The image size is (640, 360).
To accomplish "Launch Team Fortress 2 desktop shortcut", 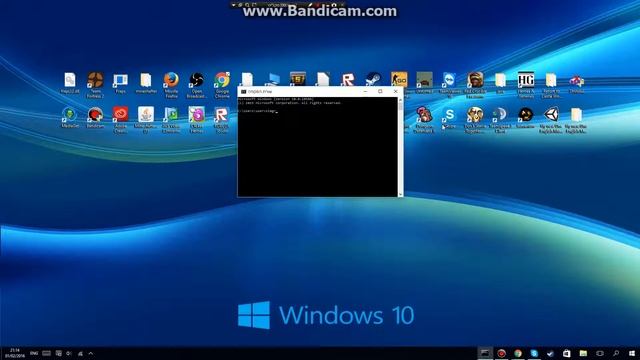I will tap(95, 84).
